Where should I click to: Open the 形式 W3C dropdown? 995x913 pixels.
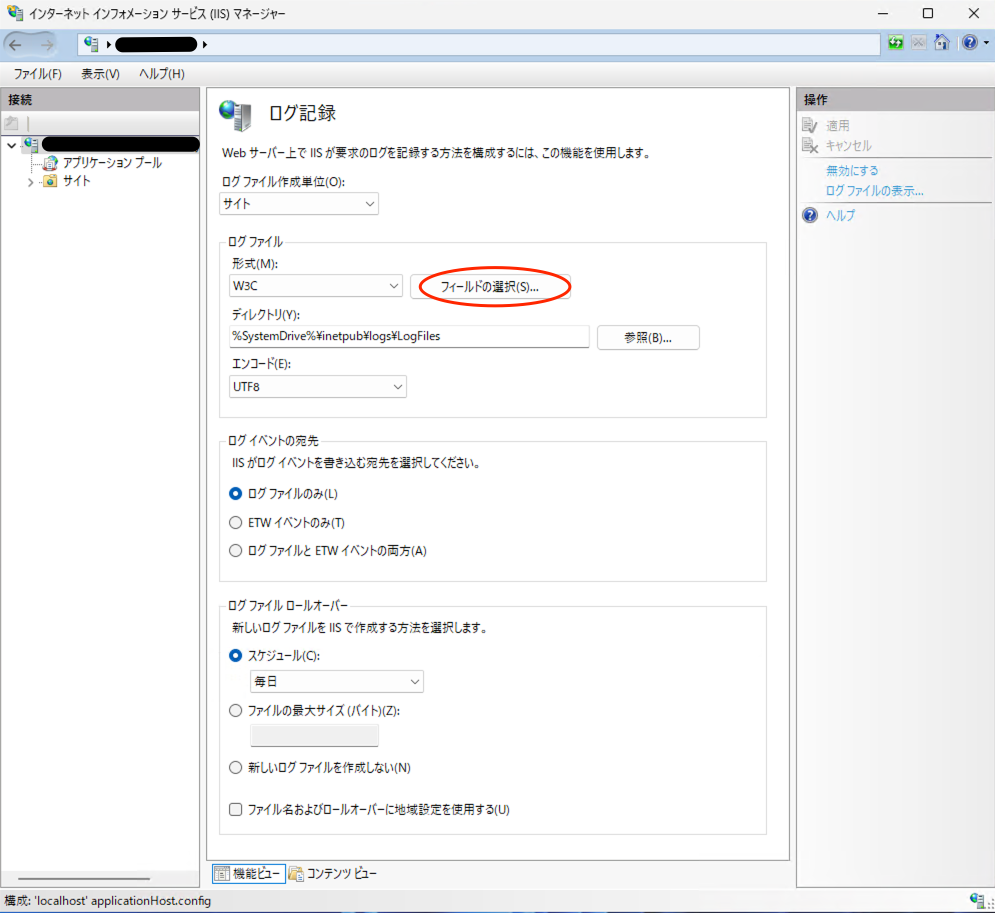pos(315,286)
